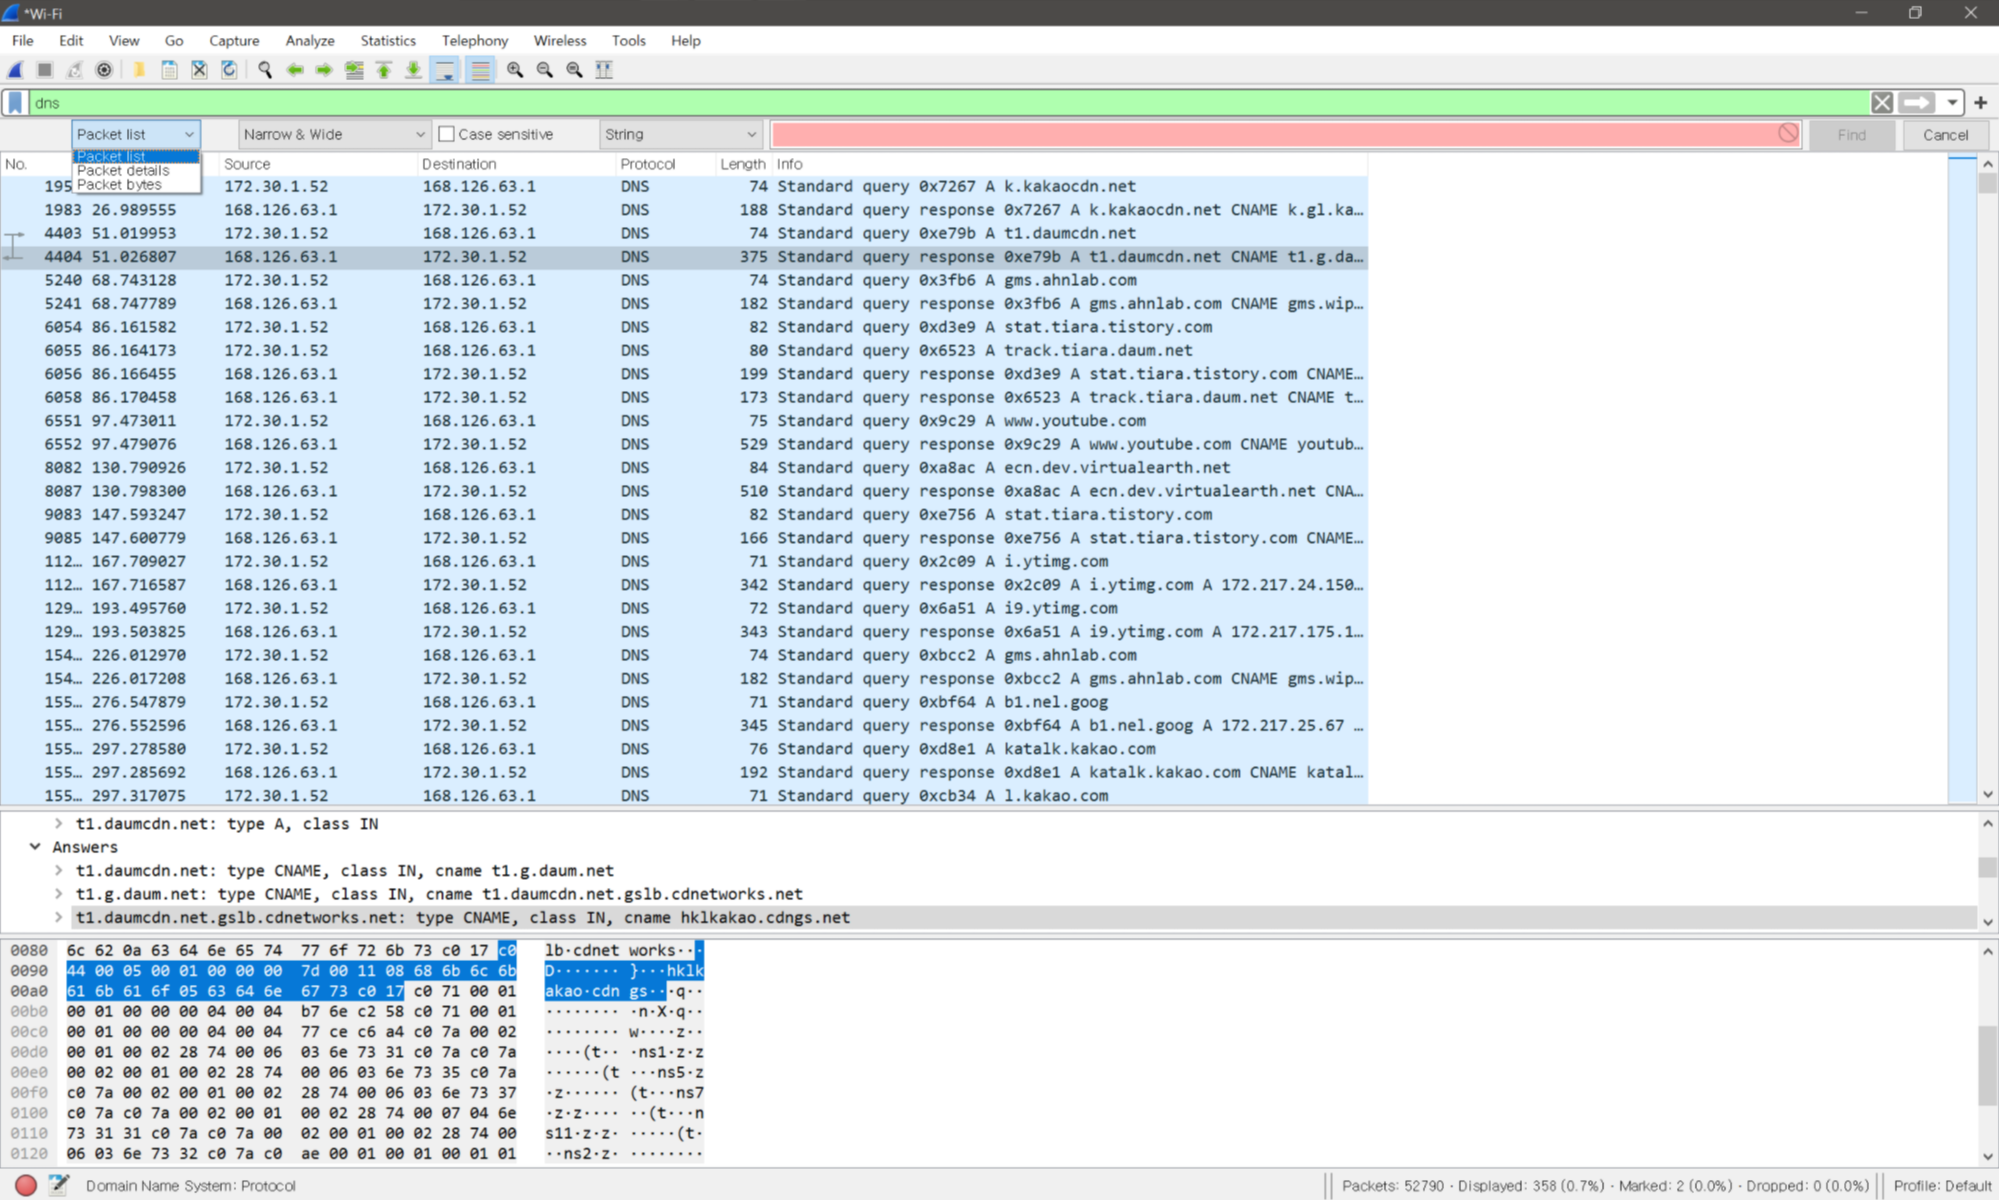Click the packet list vertical scrollbar thumb
The width and height of the screenshot is (1999, 1200).
click(1987, 184)
